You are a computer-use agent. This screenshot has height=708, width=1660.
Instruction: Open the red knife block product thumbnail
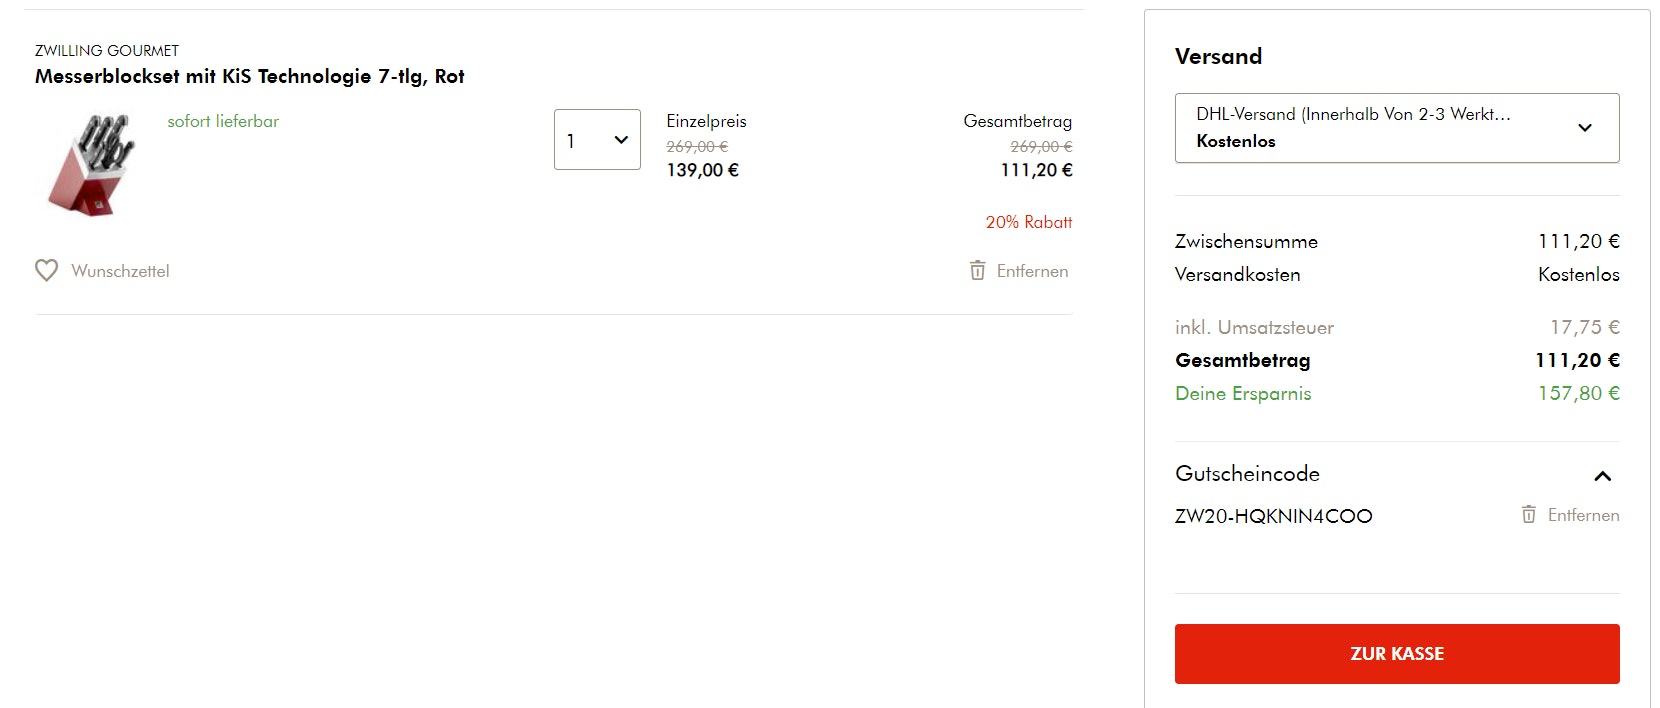click(x=91, y=165)
